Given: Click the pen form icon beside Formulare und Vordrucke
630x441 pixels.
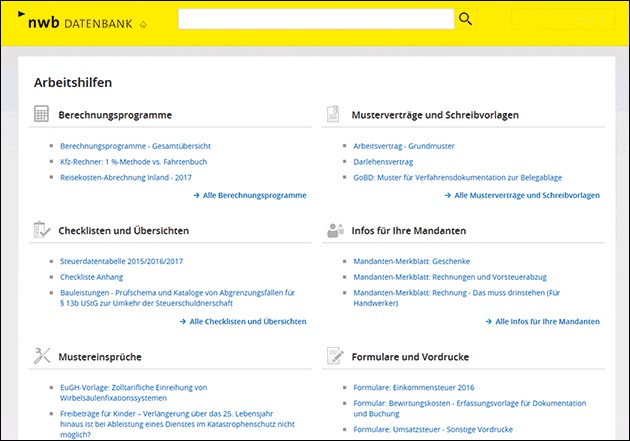Looking at the screenshot, I should [x=334, y=355].
